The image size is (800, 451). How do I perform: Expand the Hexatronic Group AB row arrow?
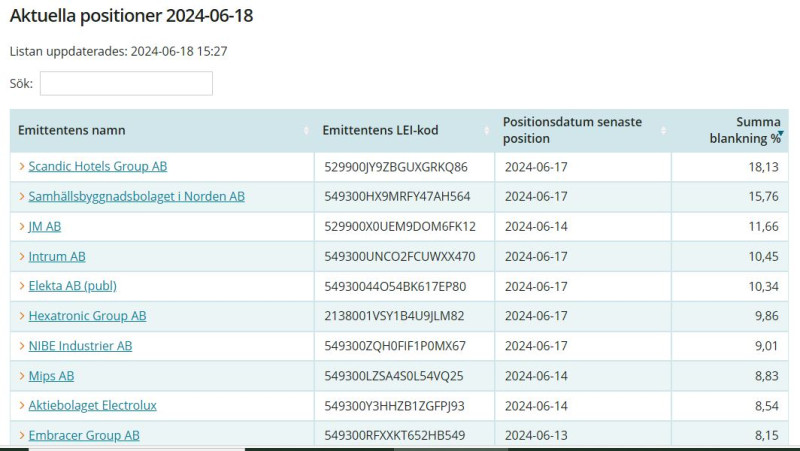pos(21,316)
